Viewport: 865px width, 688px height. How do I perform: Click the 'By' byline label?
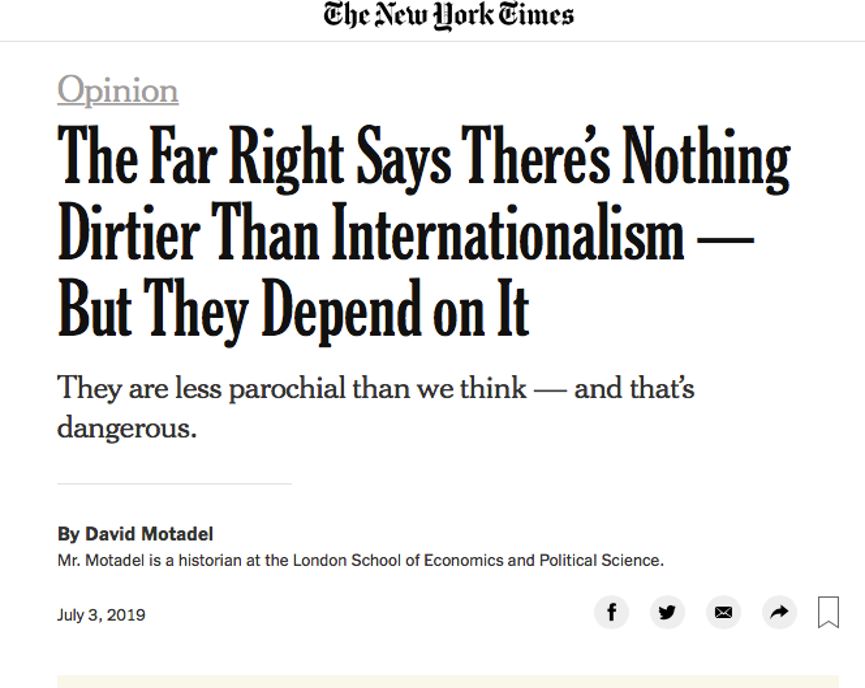pos(68,535)
